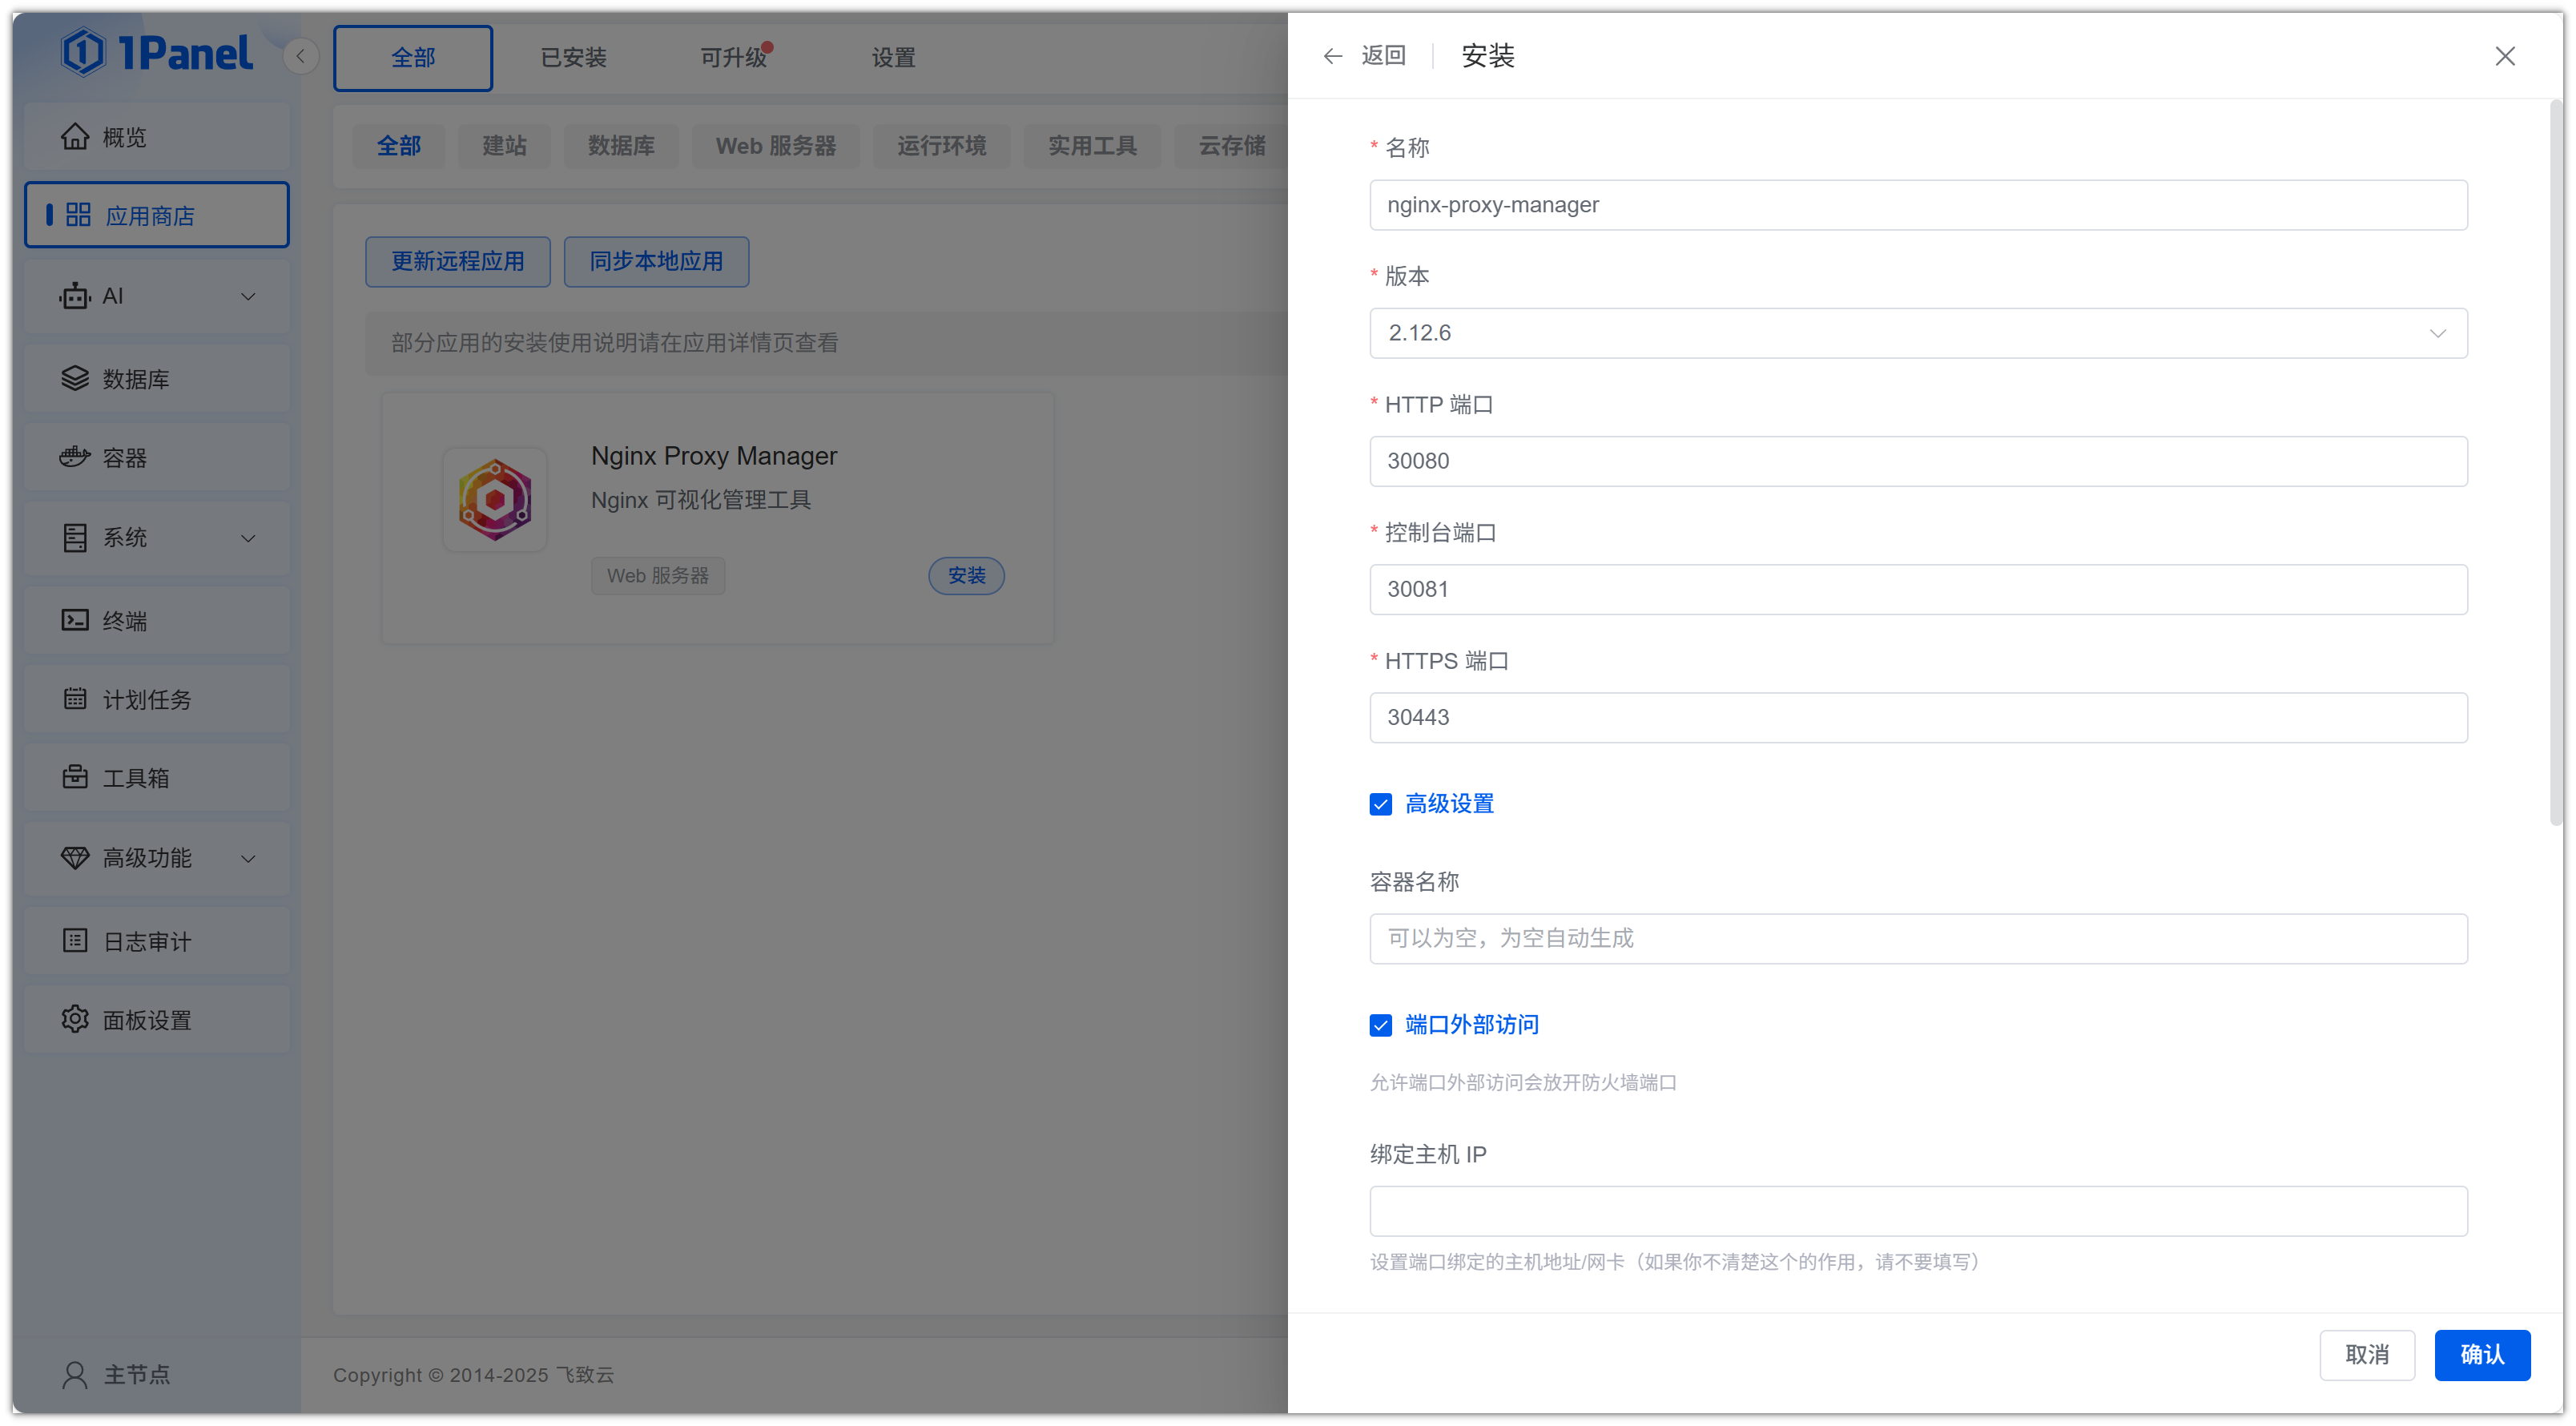Click the home icon beside 概览
The image size is (2576, 1426).
pos(75,137)
